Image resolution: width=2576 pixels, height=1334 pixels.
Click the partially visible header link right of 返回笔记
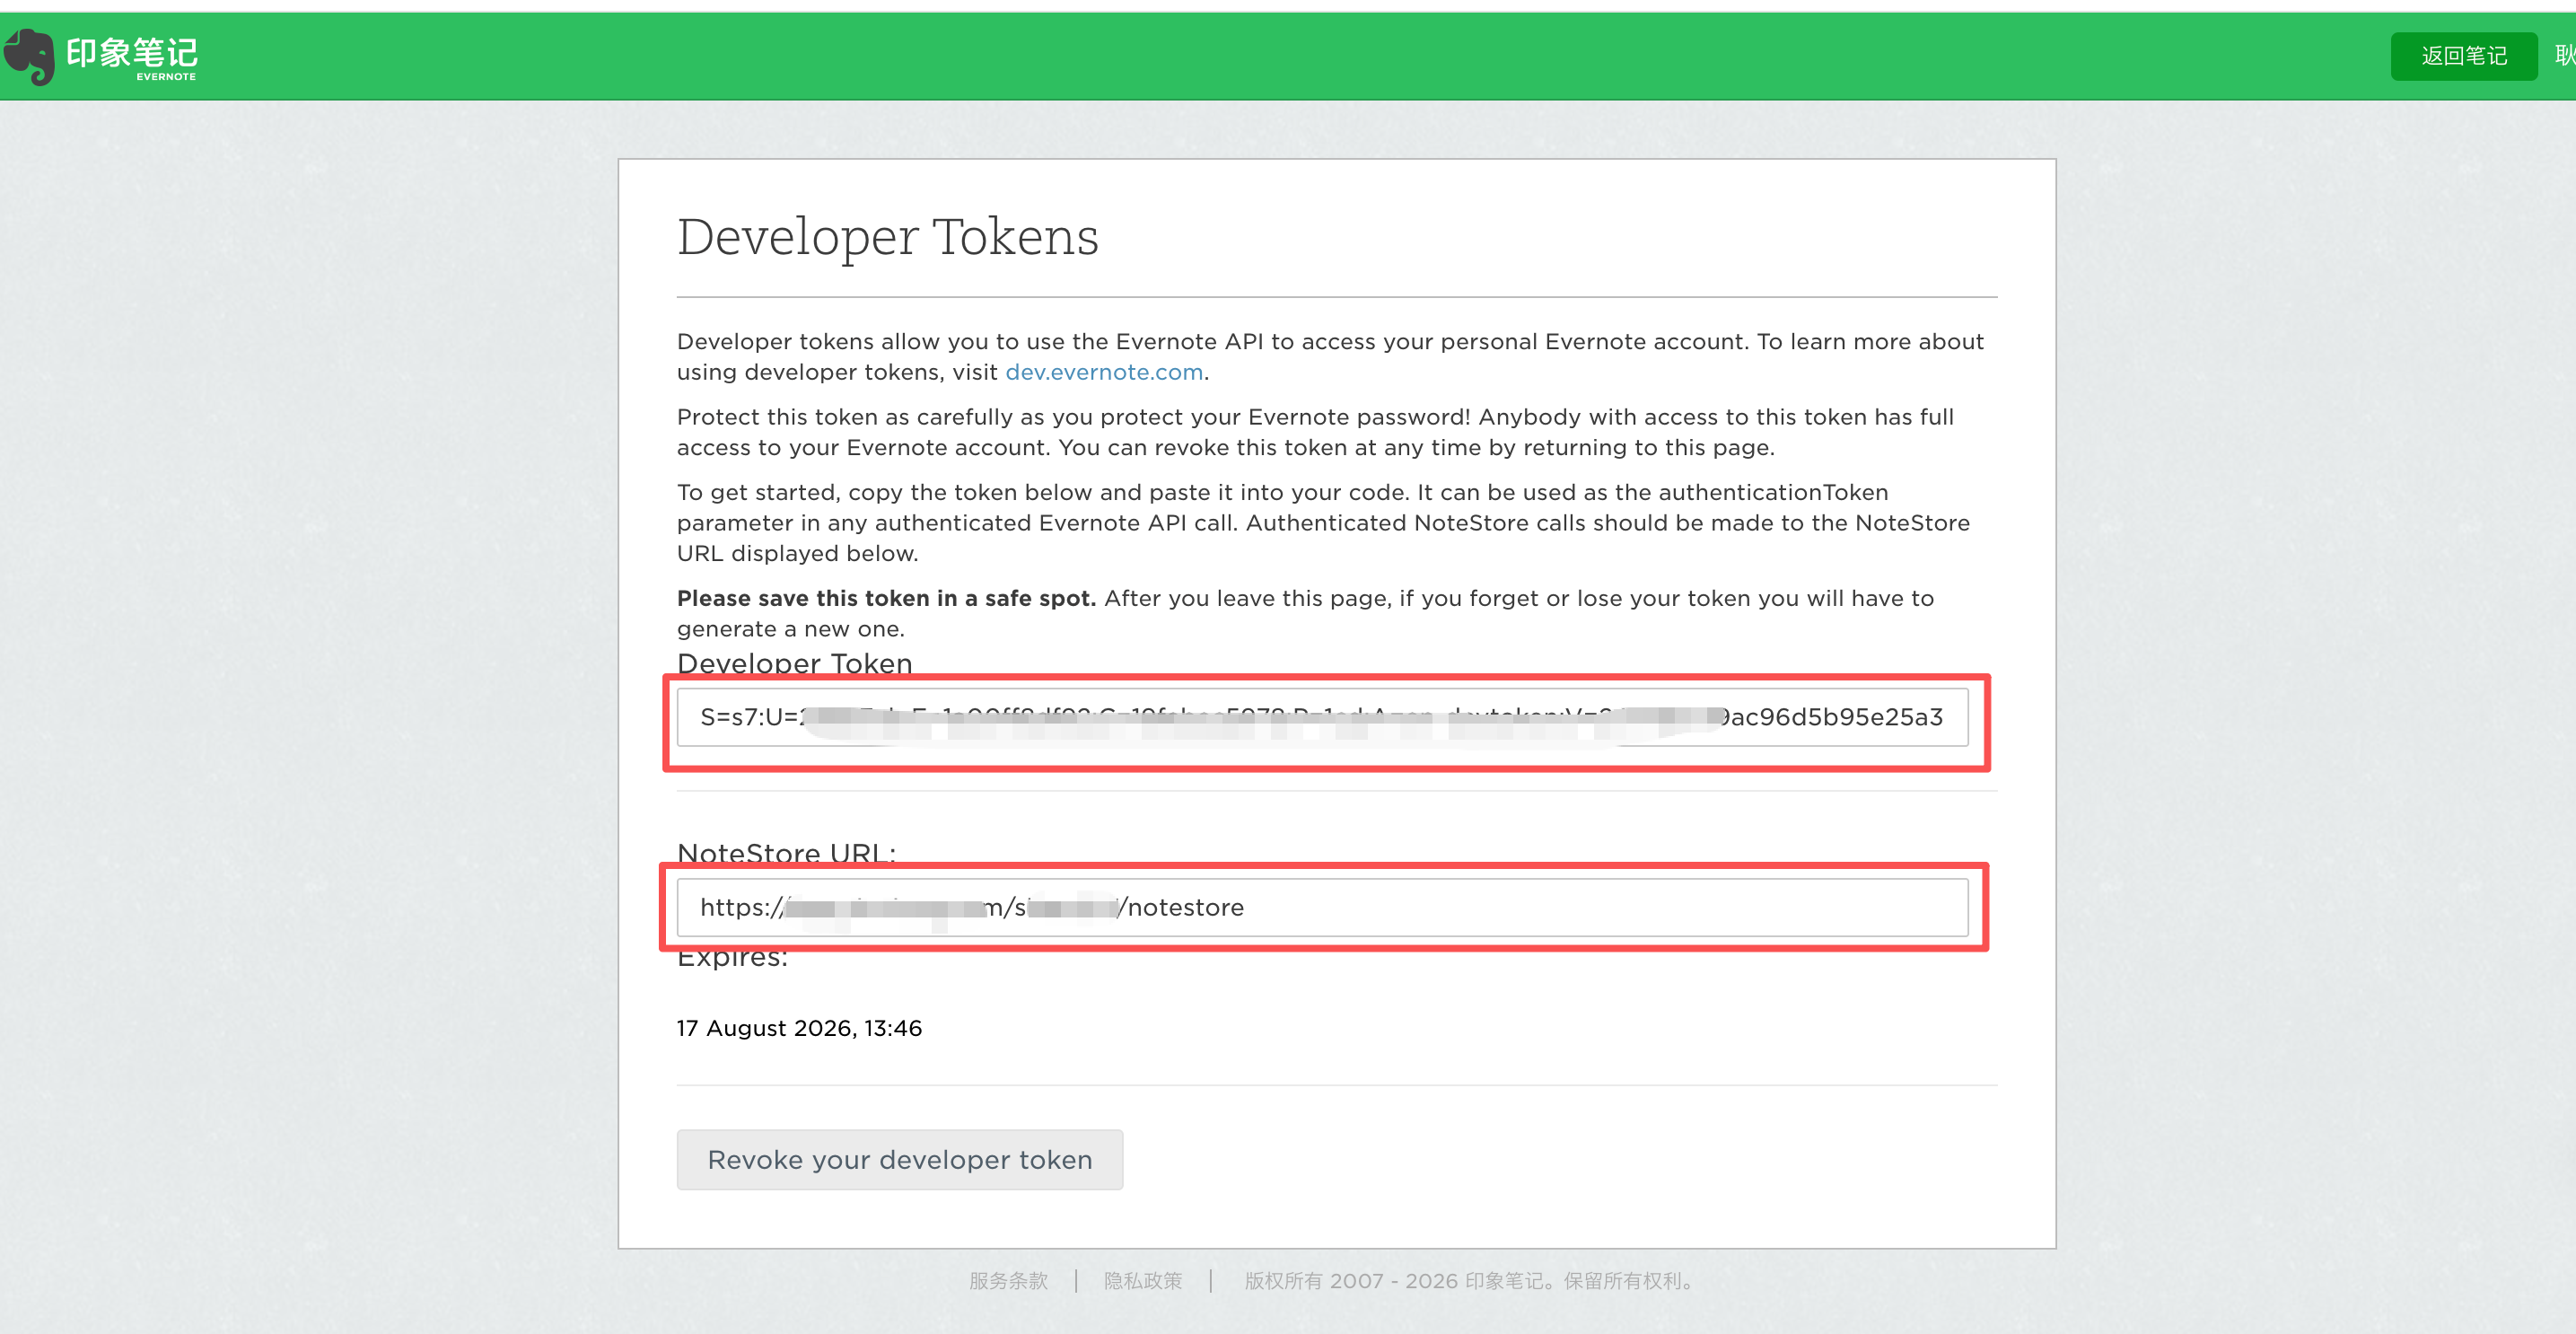click(2564, 56)
